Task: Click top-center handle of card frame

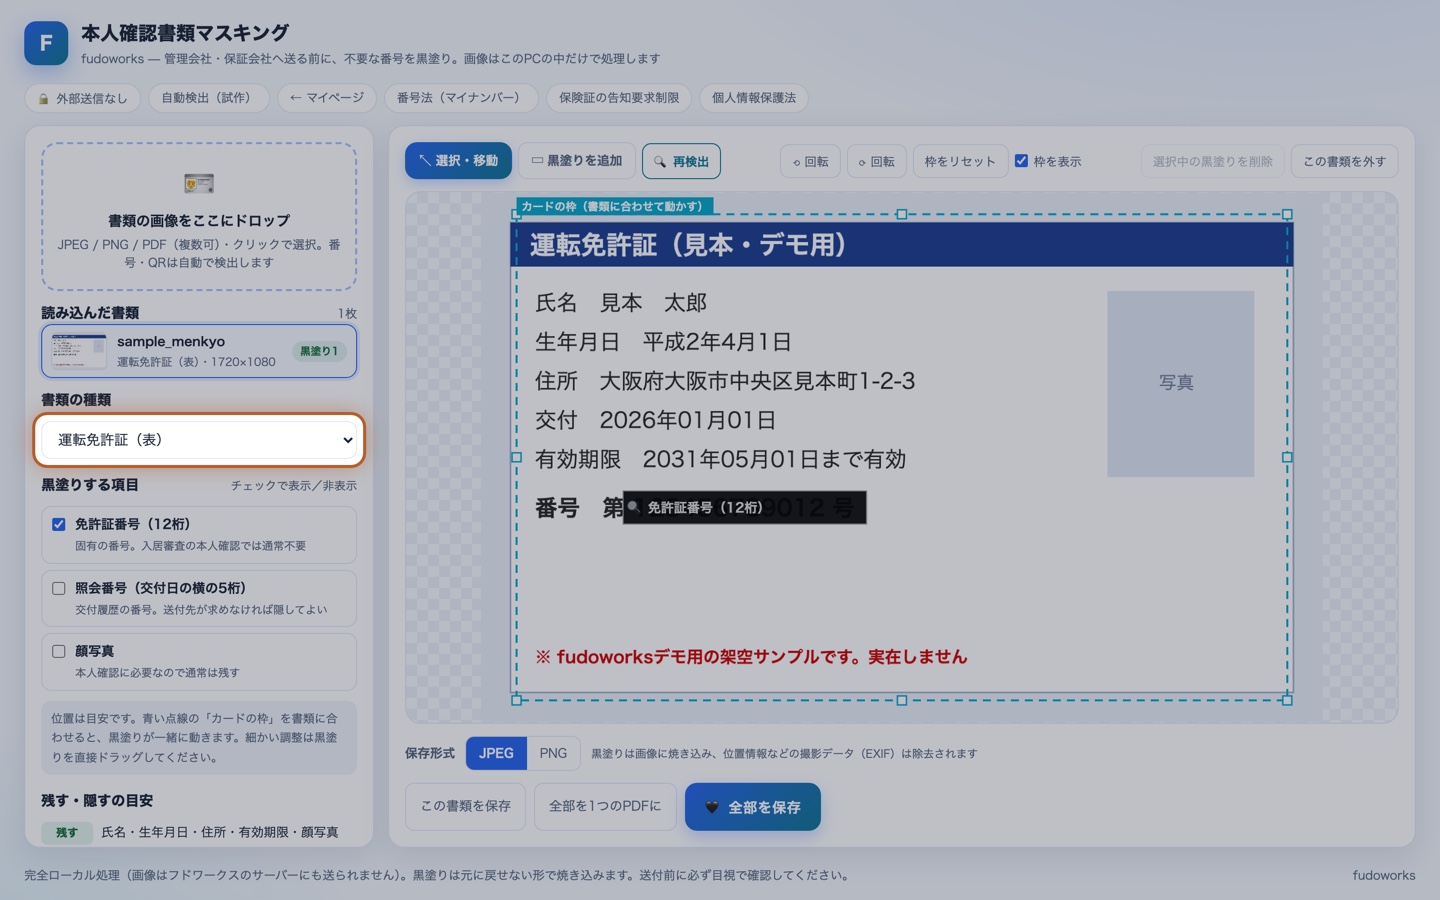Action: [901, 214]
